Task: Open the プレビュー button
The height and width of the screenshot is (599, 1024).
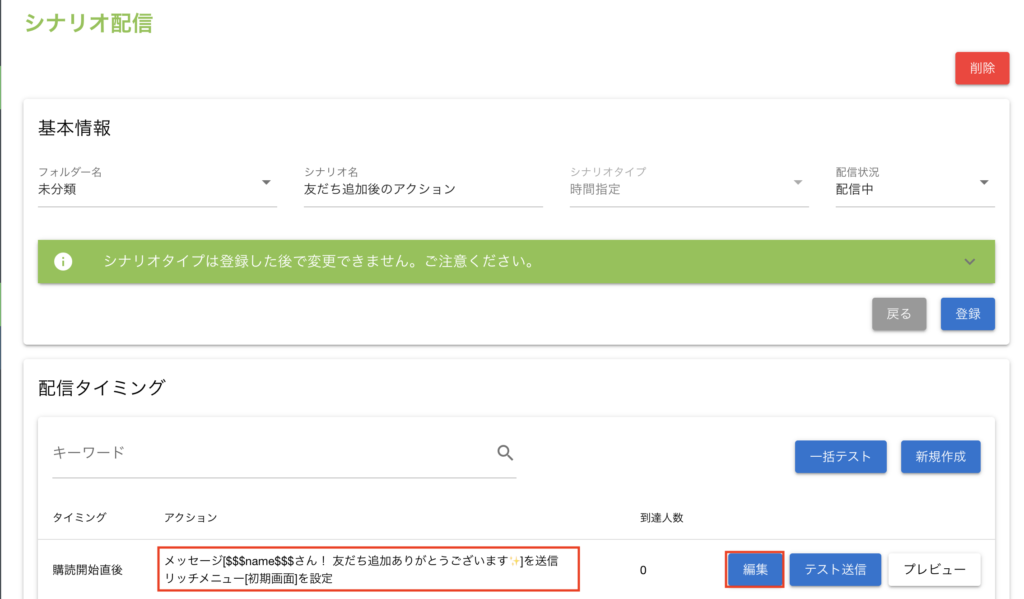Action: [x=934, y=569]
